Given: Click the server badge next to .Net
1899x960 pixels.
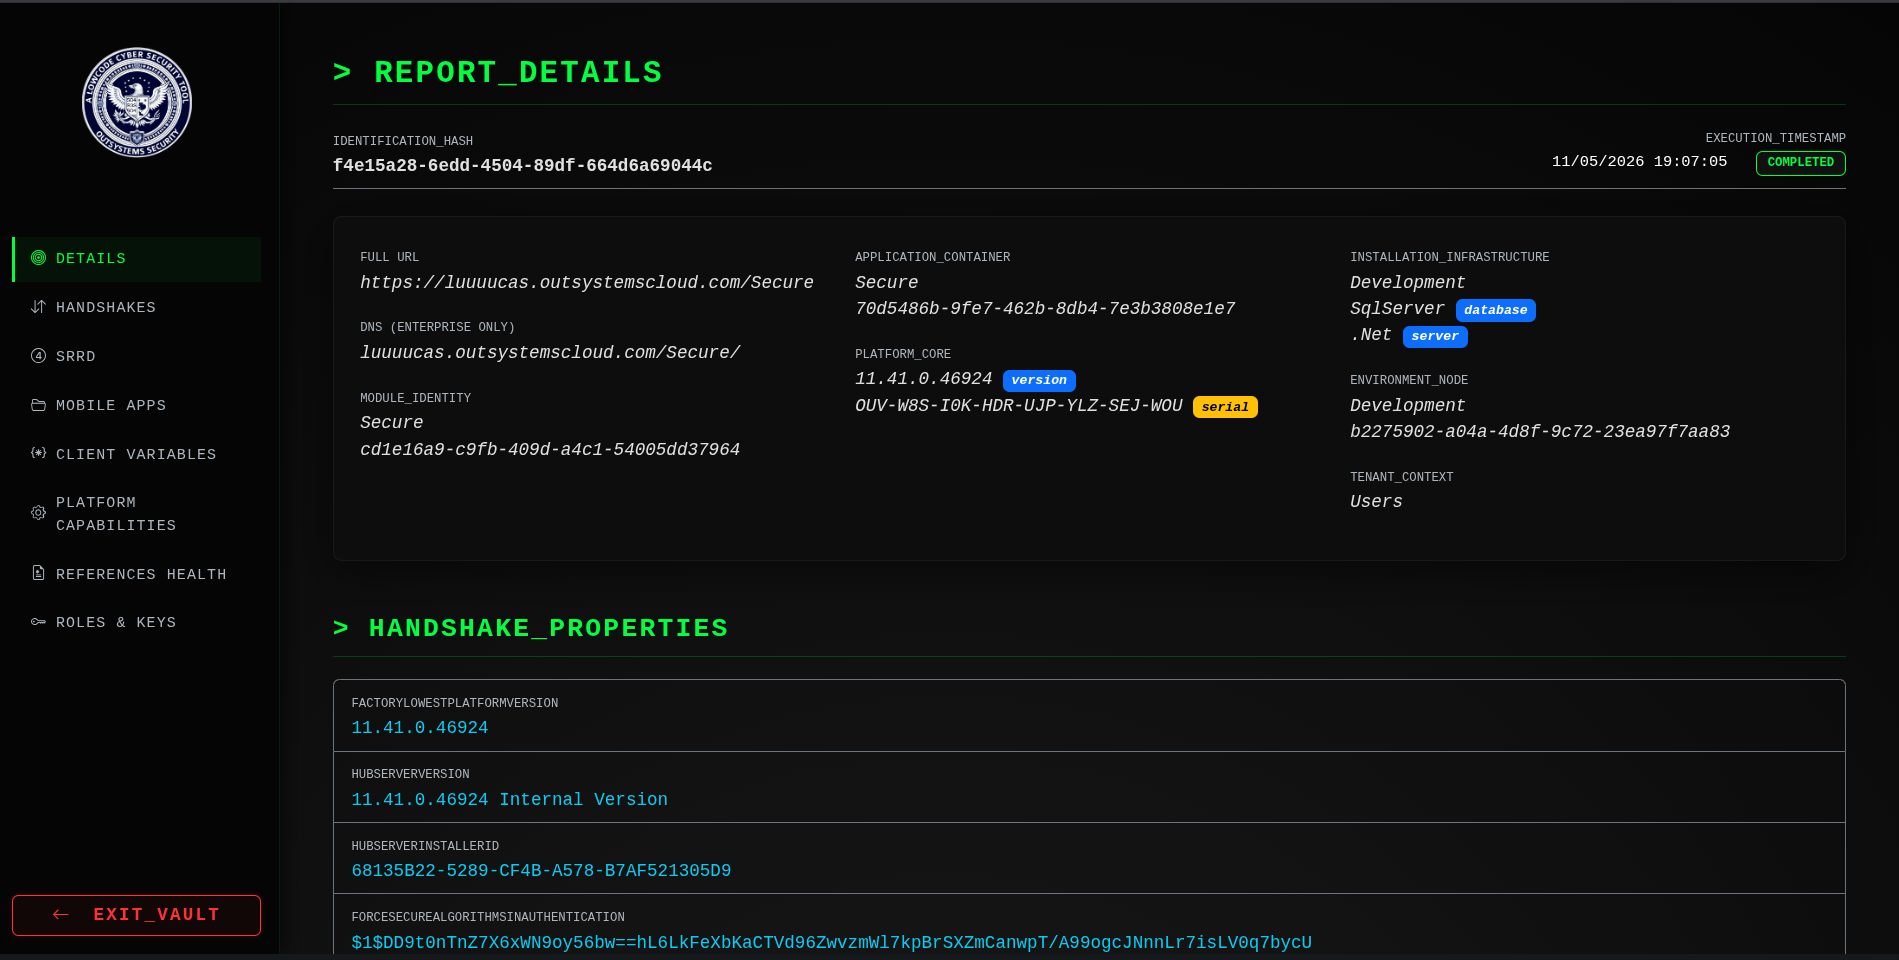Looking at the screenshot, I should point(1435,336).
